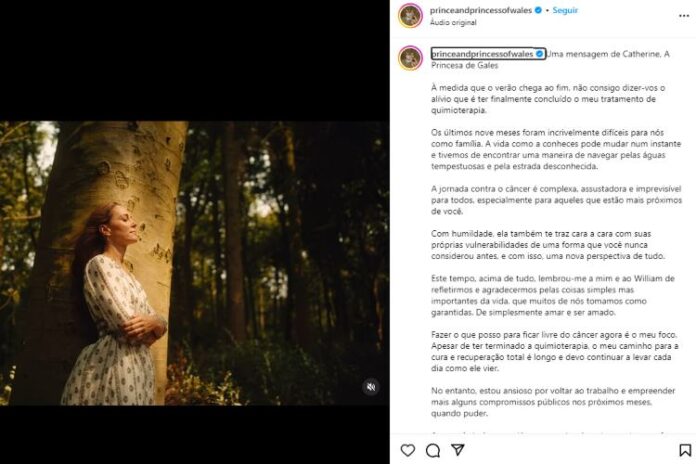Screen dimensions: 696x464
Task: Share the post using the paper plane icon
Action: click(x=457, y=450)
